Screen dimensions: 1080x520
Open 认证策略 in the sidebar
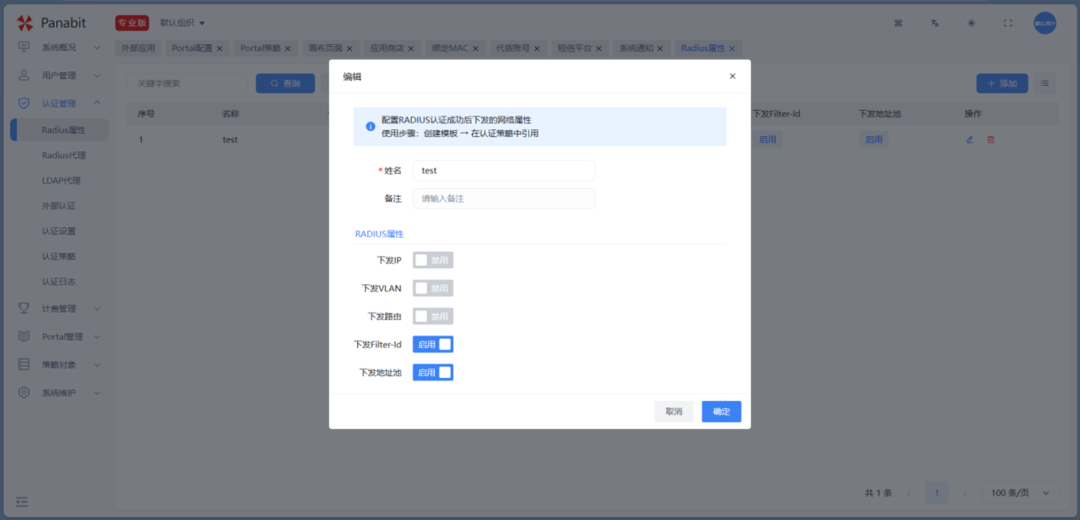coord(59,256)
